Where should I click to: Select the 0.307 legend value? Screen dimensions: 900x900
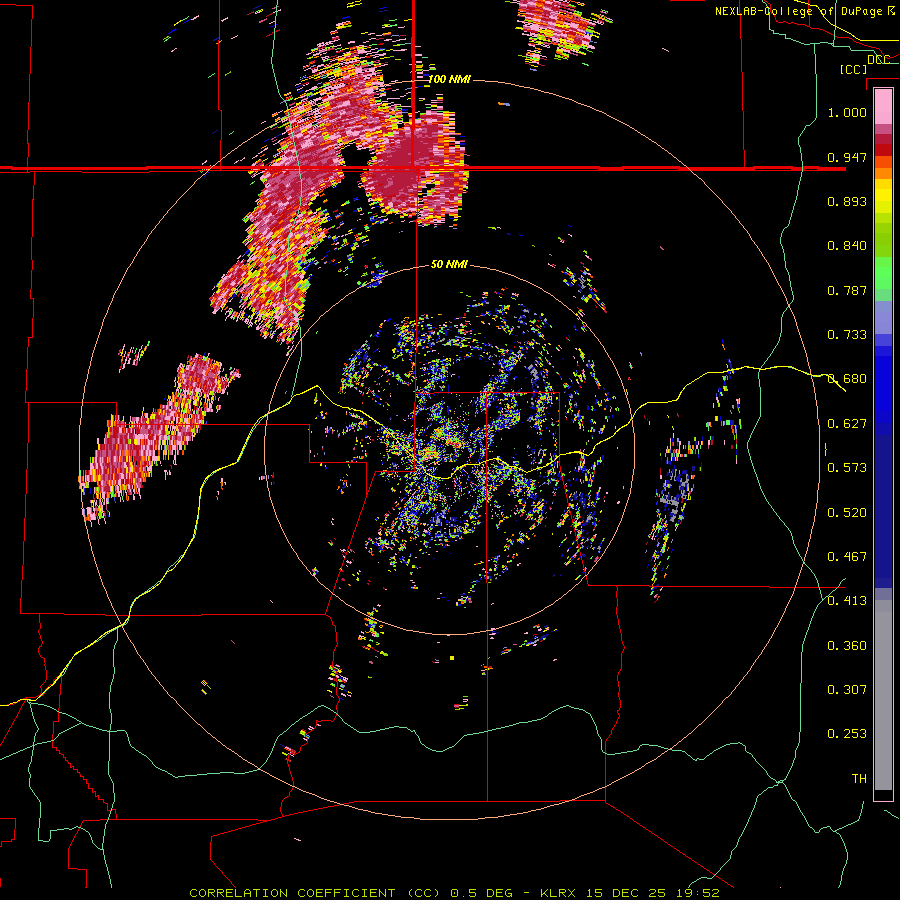coord(847,689)
